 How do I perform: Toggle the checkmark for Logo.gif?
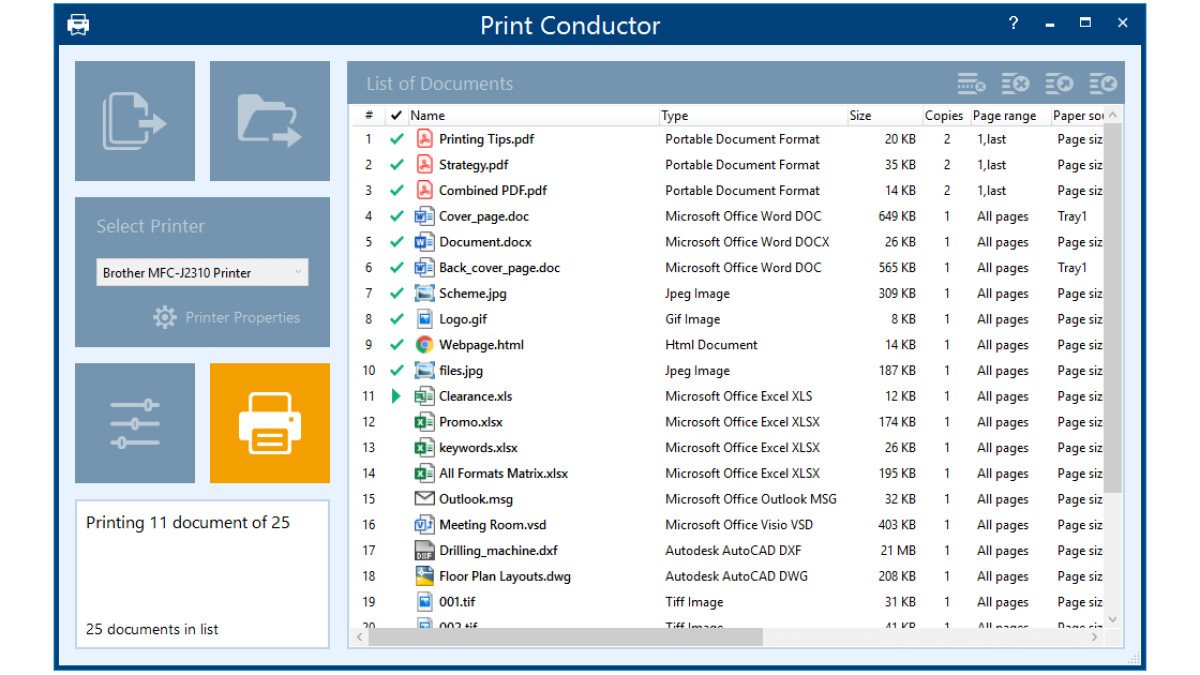(x=397, y=319)
